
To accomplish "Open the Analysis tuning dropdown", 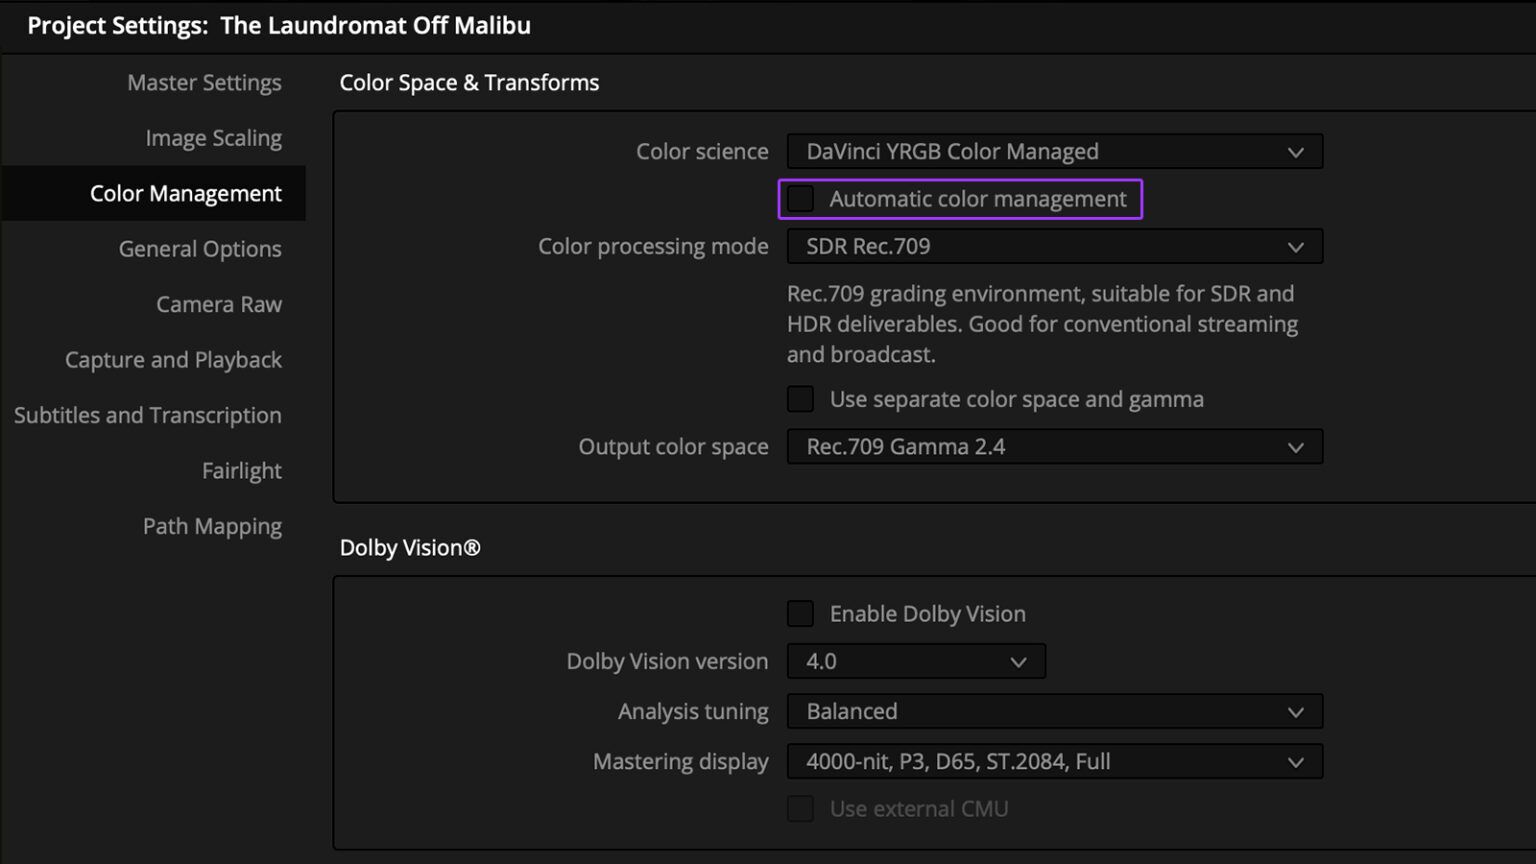I will [1054, 711].
